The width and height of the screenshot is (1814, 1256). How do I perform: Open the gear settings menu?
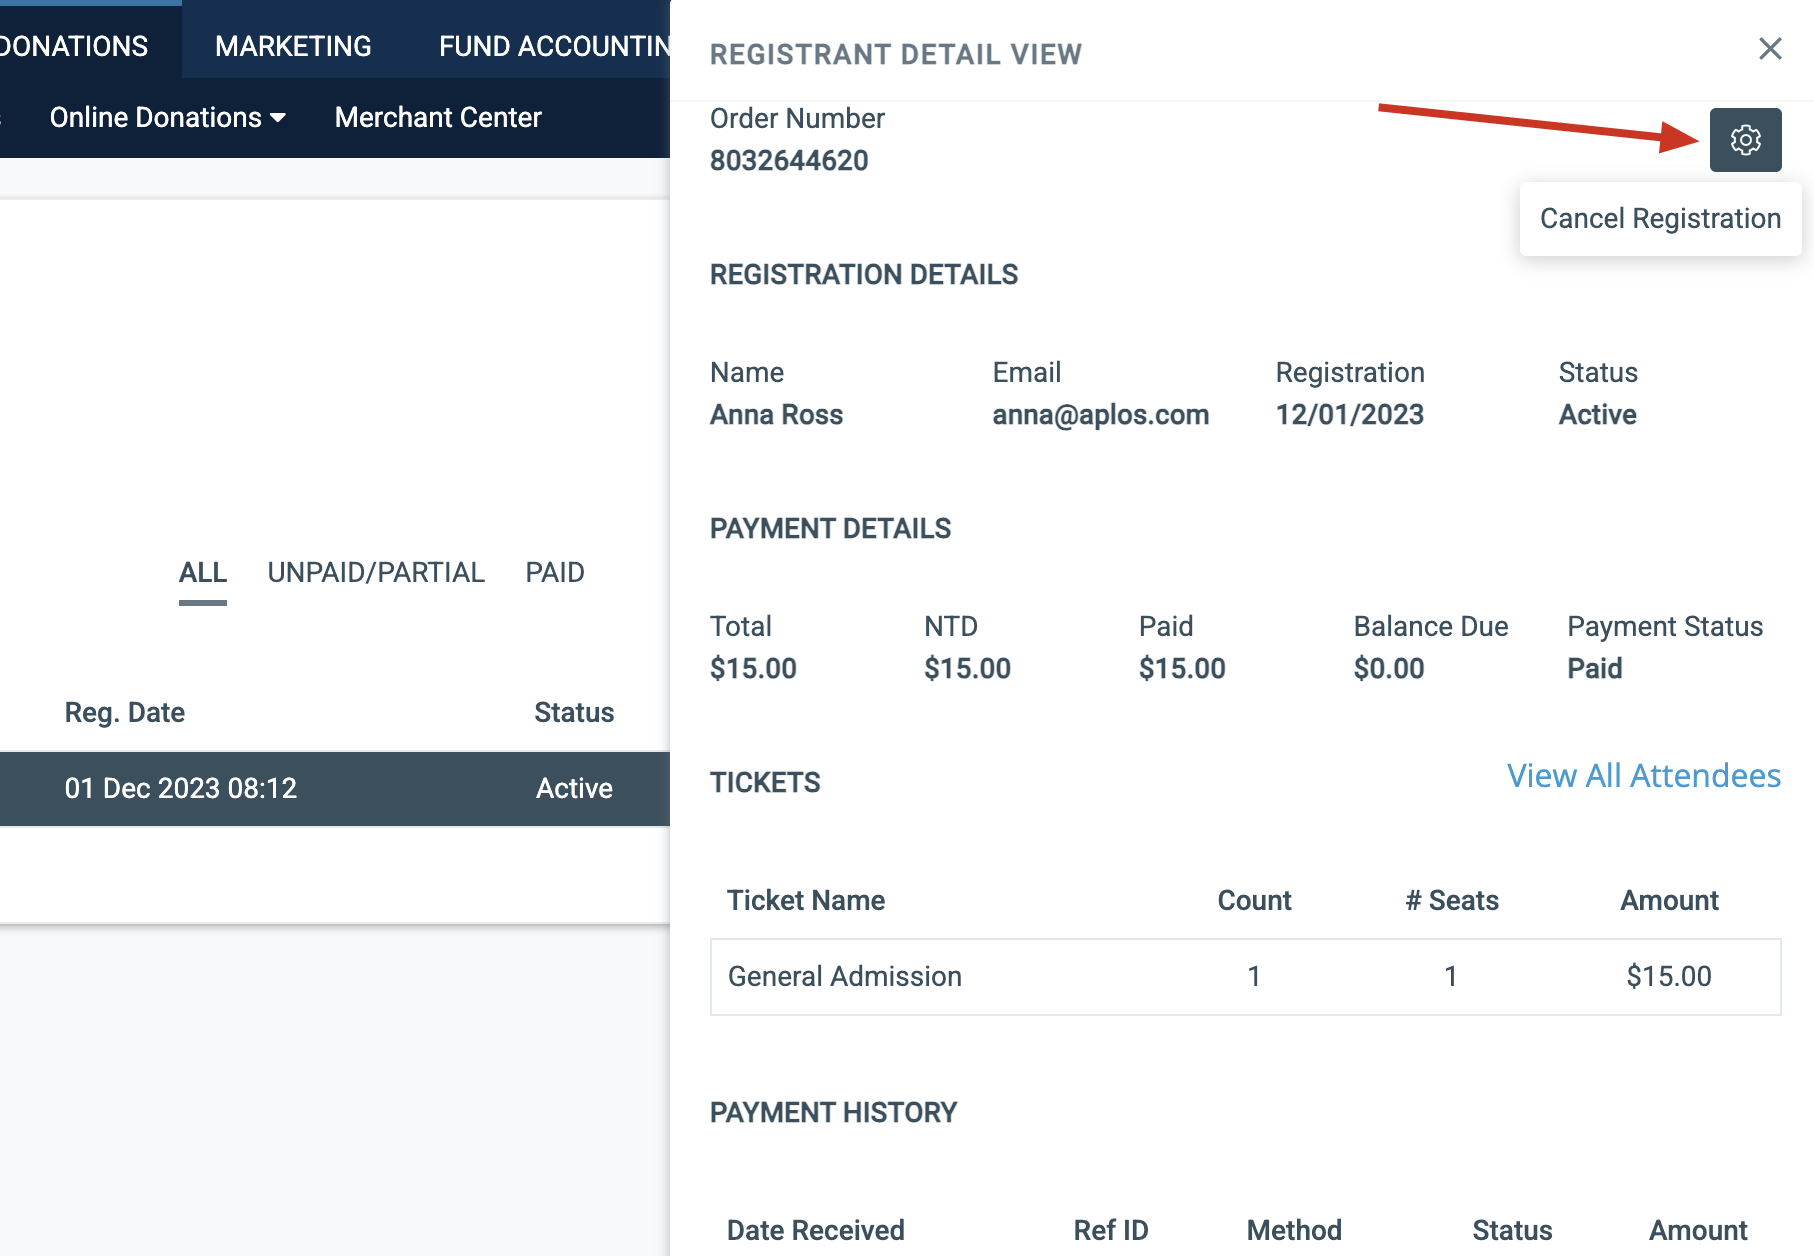pos(1745,140)
